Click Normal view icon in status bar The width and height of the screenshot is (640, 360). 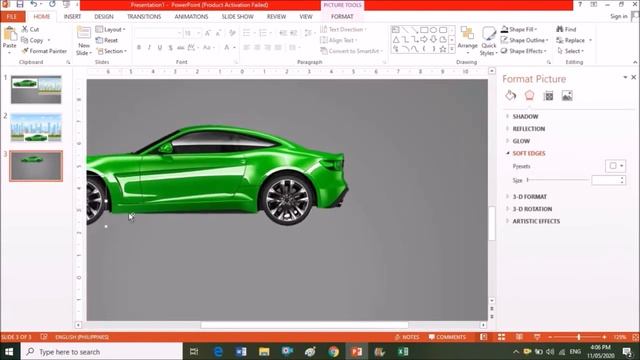[483, 337]
